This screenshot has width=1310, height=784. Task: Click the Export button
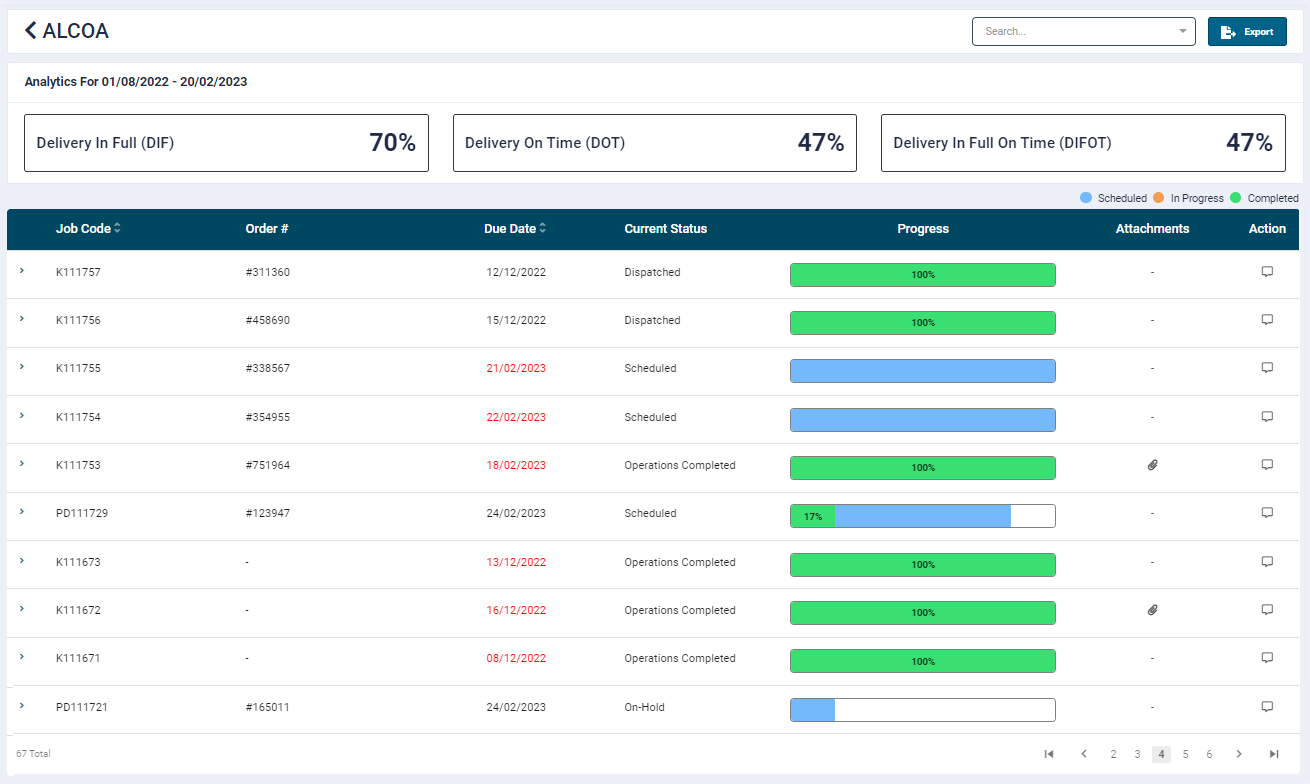pos(1247,32)
